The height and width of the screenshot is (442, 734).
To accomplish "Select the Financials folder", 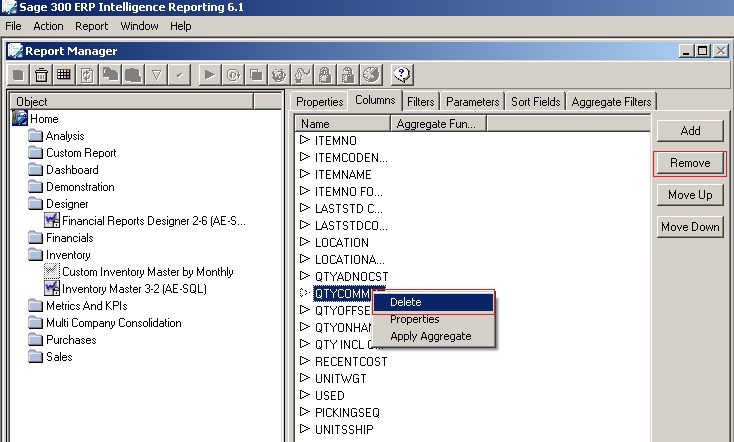I will [x=70, y=238].
